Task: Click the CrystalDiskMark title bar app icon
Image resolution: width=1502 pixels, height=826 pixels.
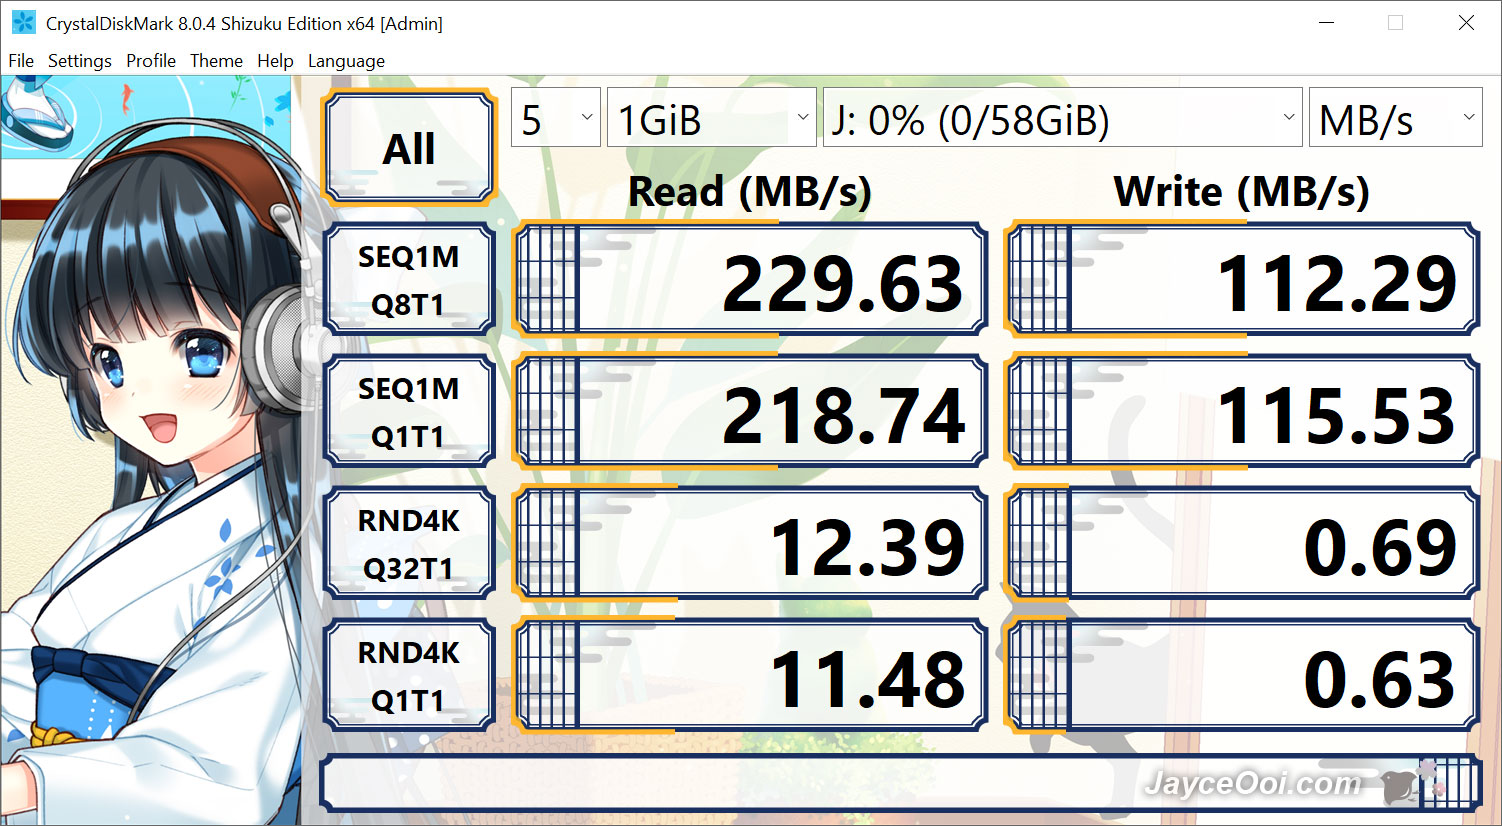Action: (x=23, y=23)
